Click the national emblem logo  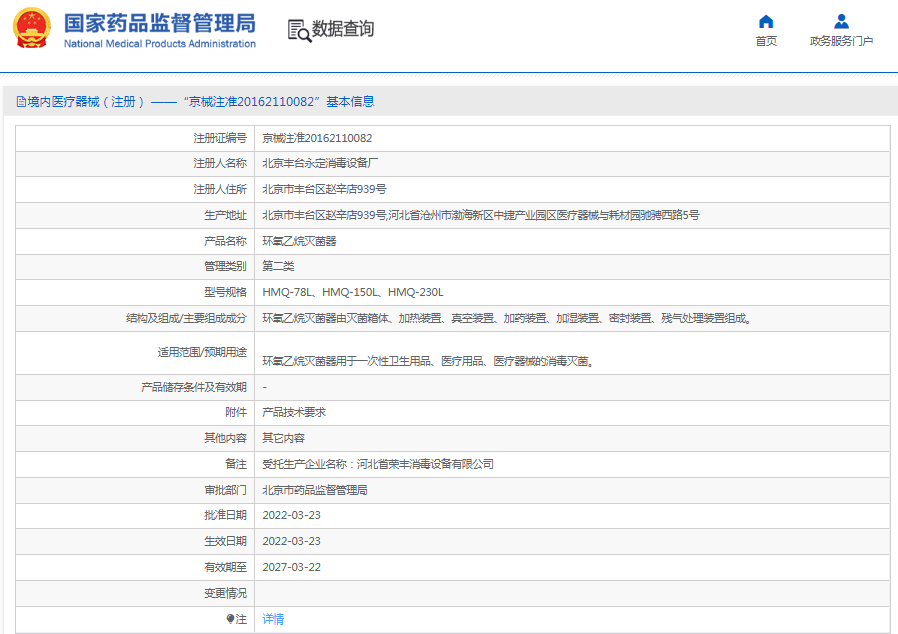coord(32,27)
